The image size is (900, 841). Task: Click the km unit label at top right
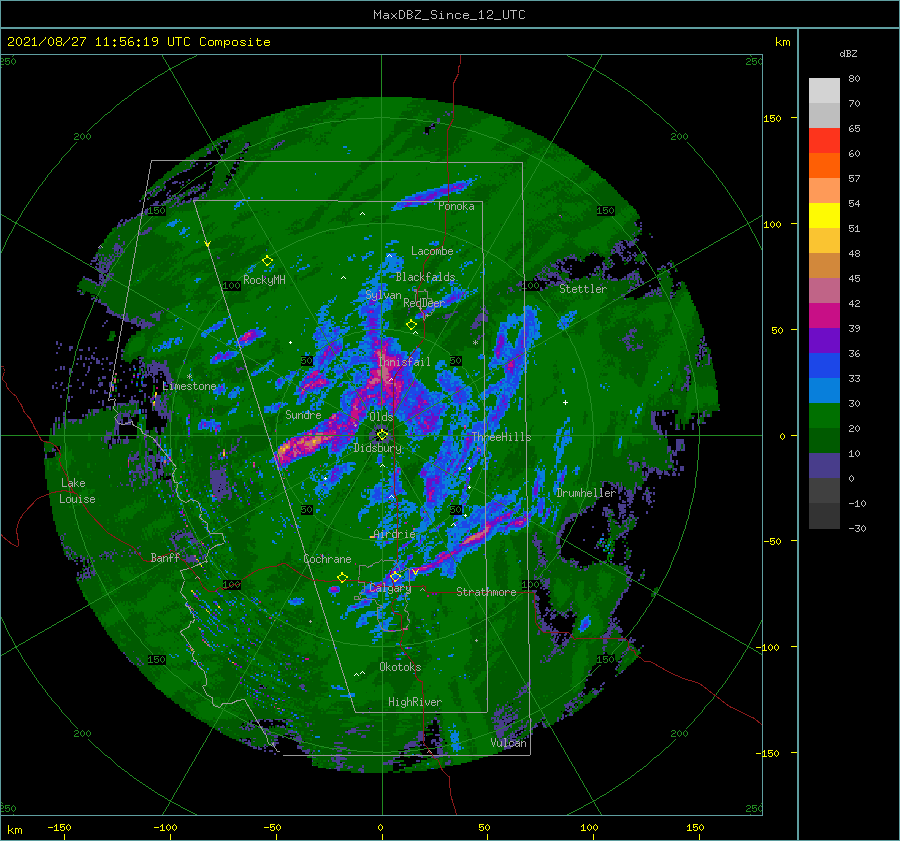[782, 42]
